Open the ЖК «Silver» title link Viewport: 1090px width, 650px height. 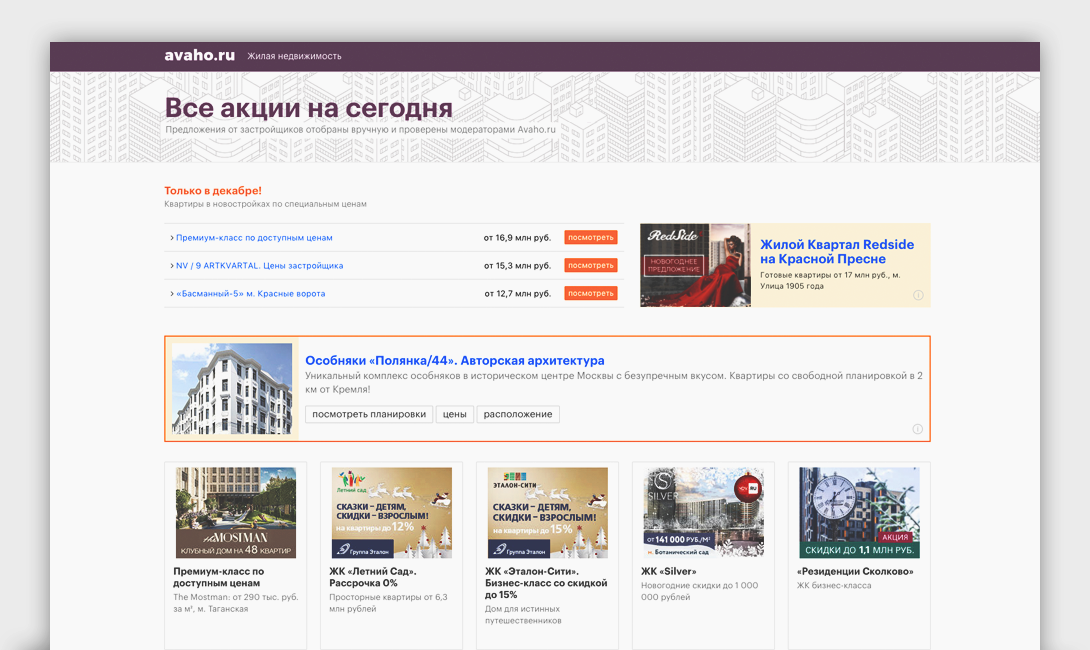(669, 571)
